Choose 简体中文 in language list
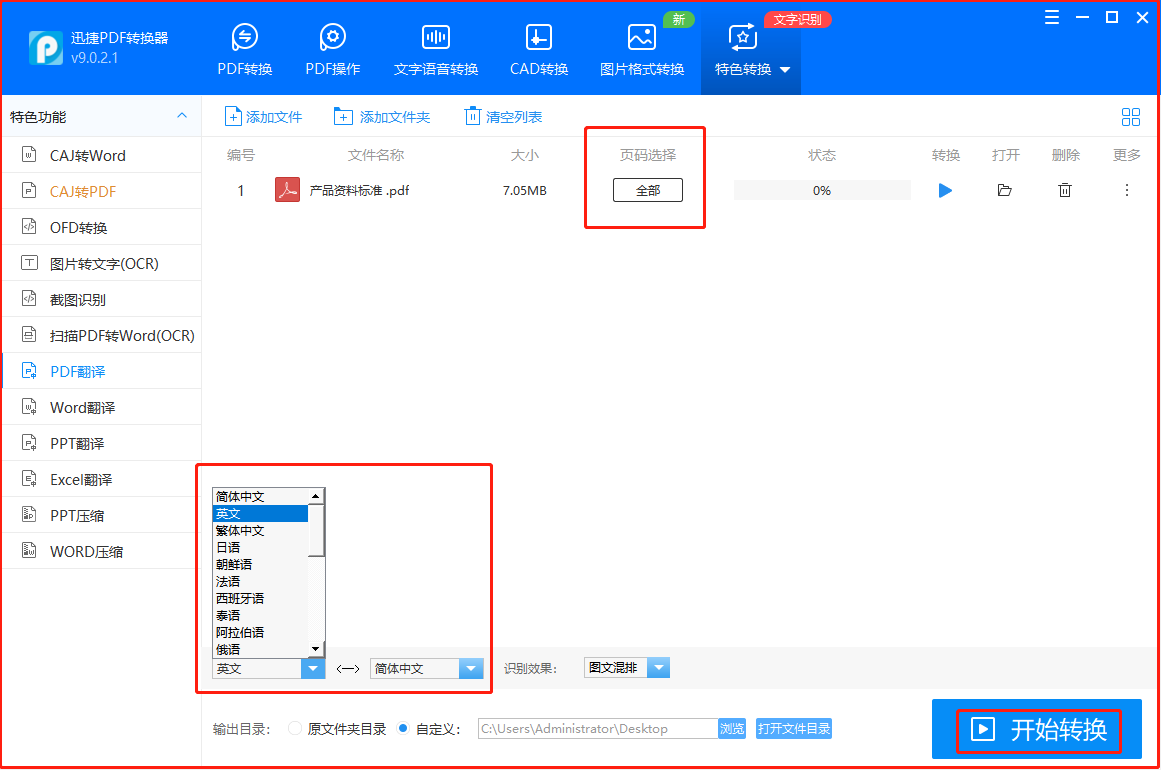 (260, 496)
